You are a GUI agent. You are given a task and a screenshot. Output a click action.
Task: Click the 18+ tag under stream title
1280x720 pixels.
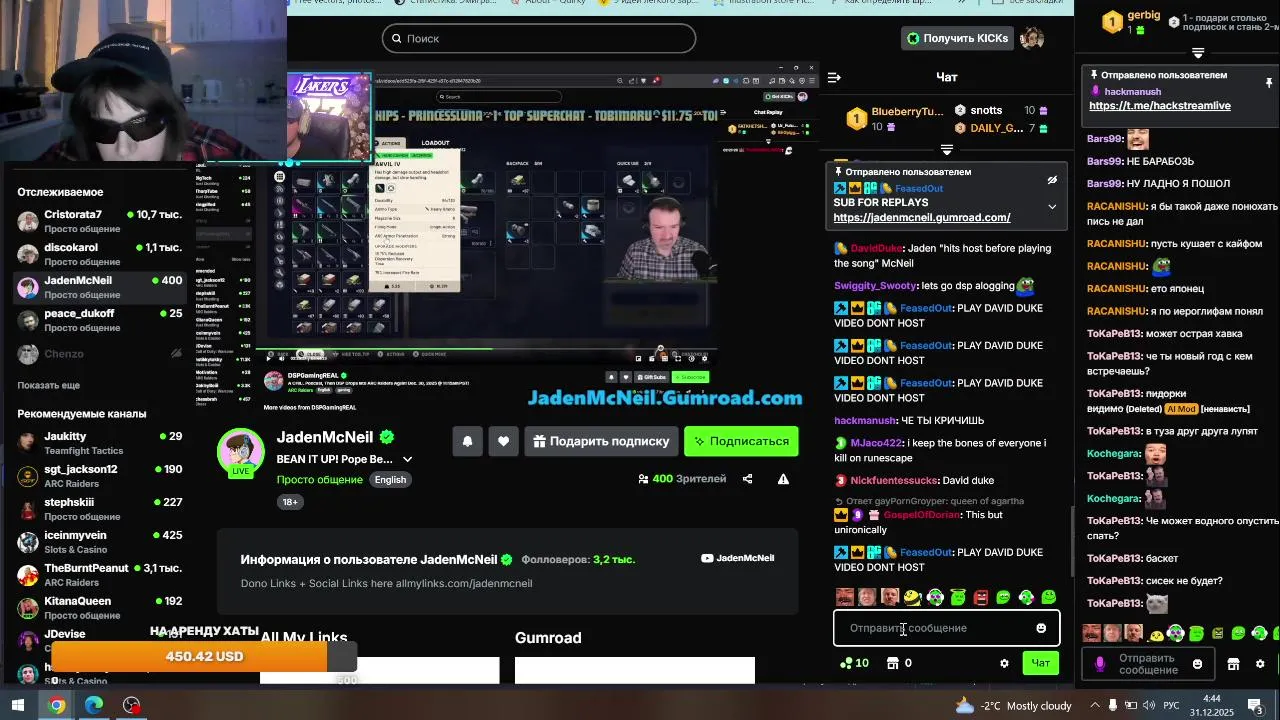click(x=290, y=501)
